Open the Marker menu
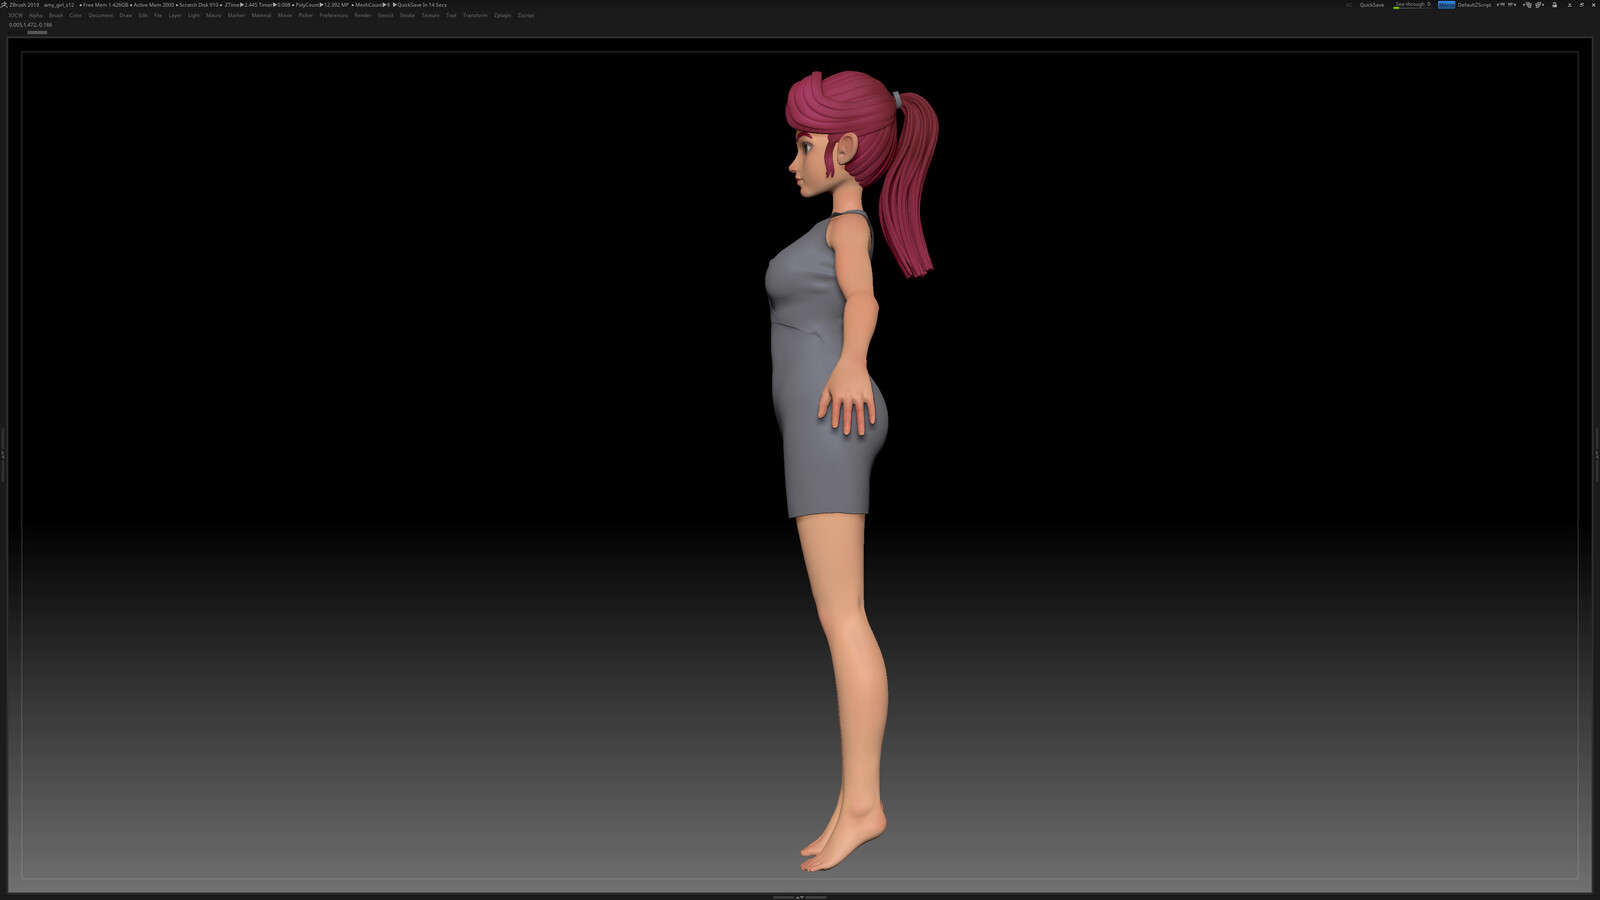Image resolution: width=1600 pixels, height=900 pixels. point(236,15)
